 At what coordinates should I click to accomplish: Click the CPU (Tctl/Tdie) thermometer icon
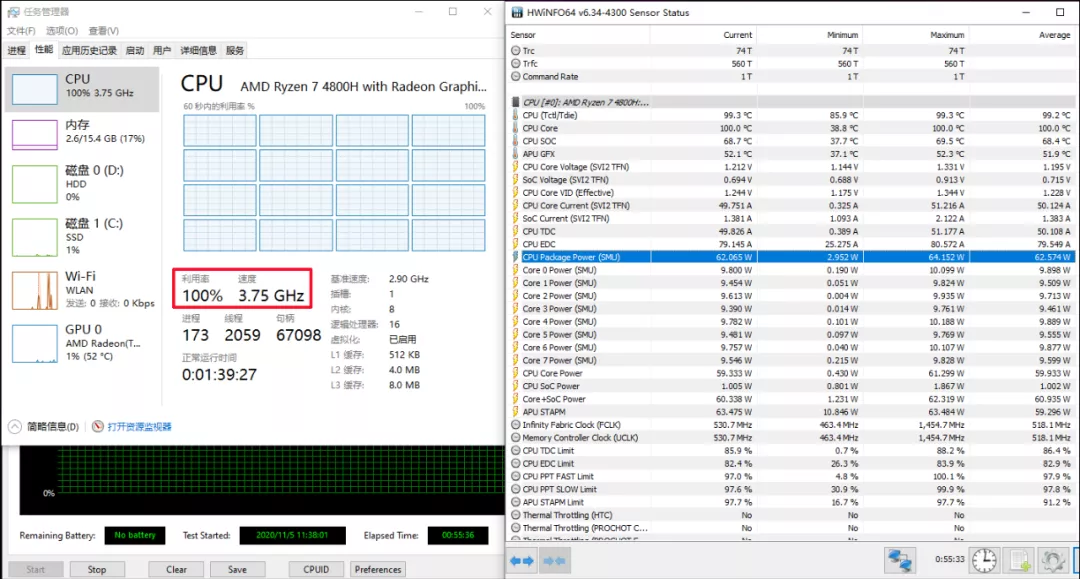click(x=515, y=115)
